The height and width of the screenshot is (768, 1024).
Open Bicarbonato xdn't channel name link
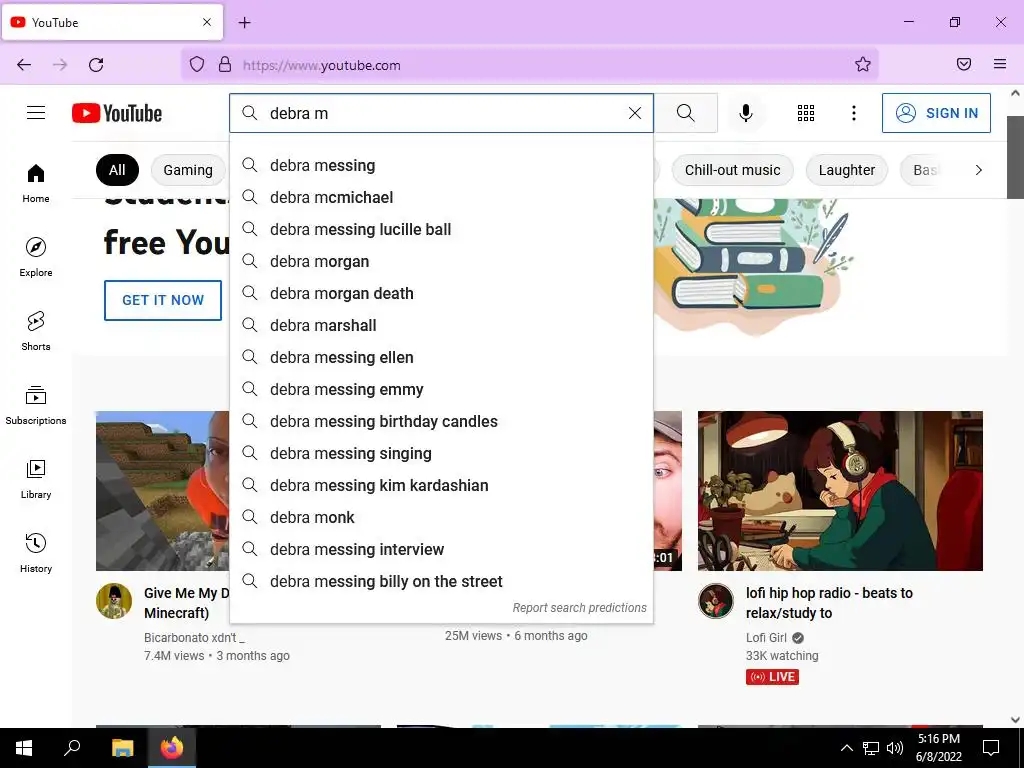tap(194, 637)
